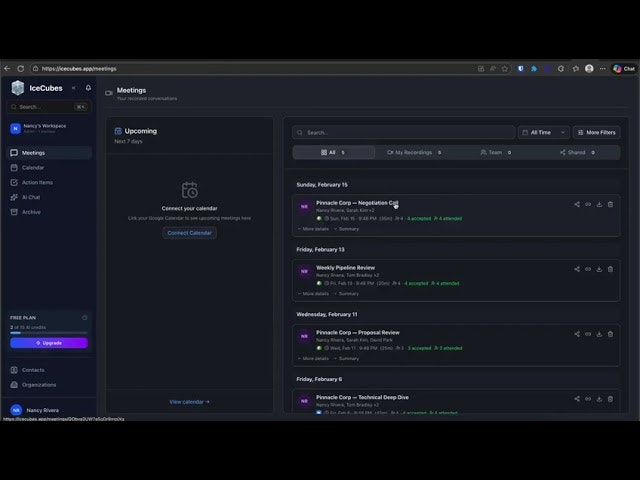640x480 pixels.
Task: Collapse the sidebar with the chevron icon
Action: (74, 88)
